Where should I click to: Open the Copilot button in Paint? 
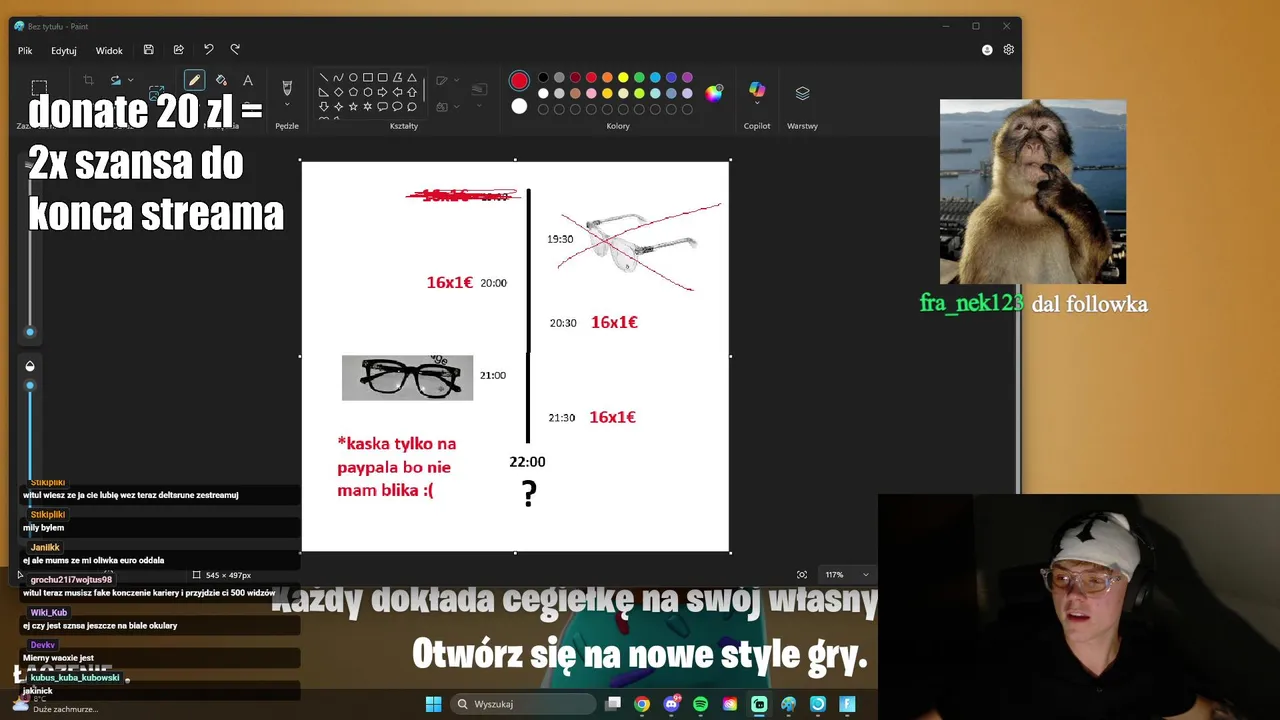(x=757, y=90)
